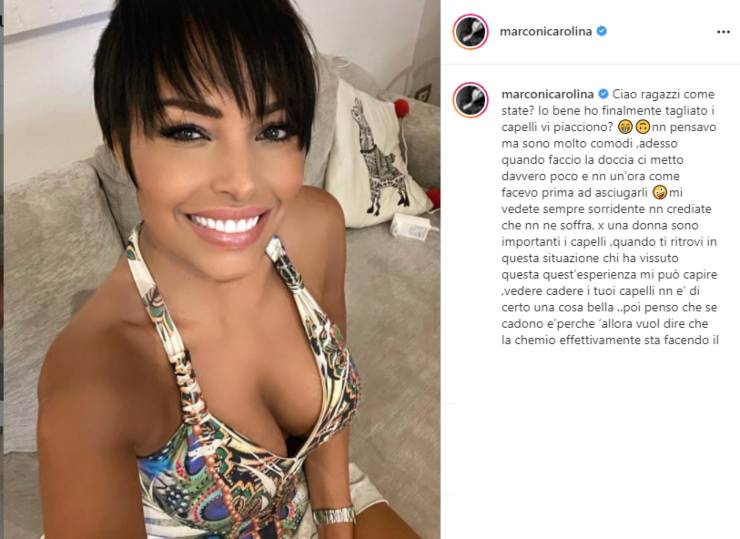Open the three-dot more options menu

click(x=723, y=32)
